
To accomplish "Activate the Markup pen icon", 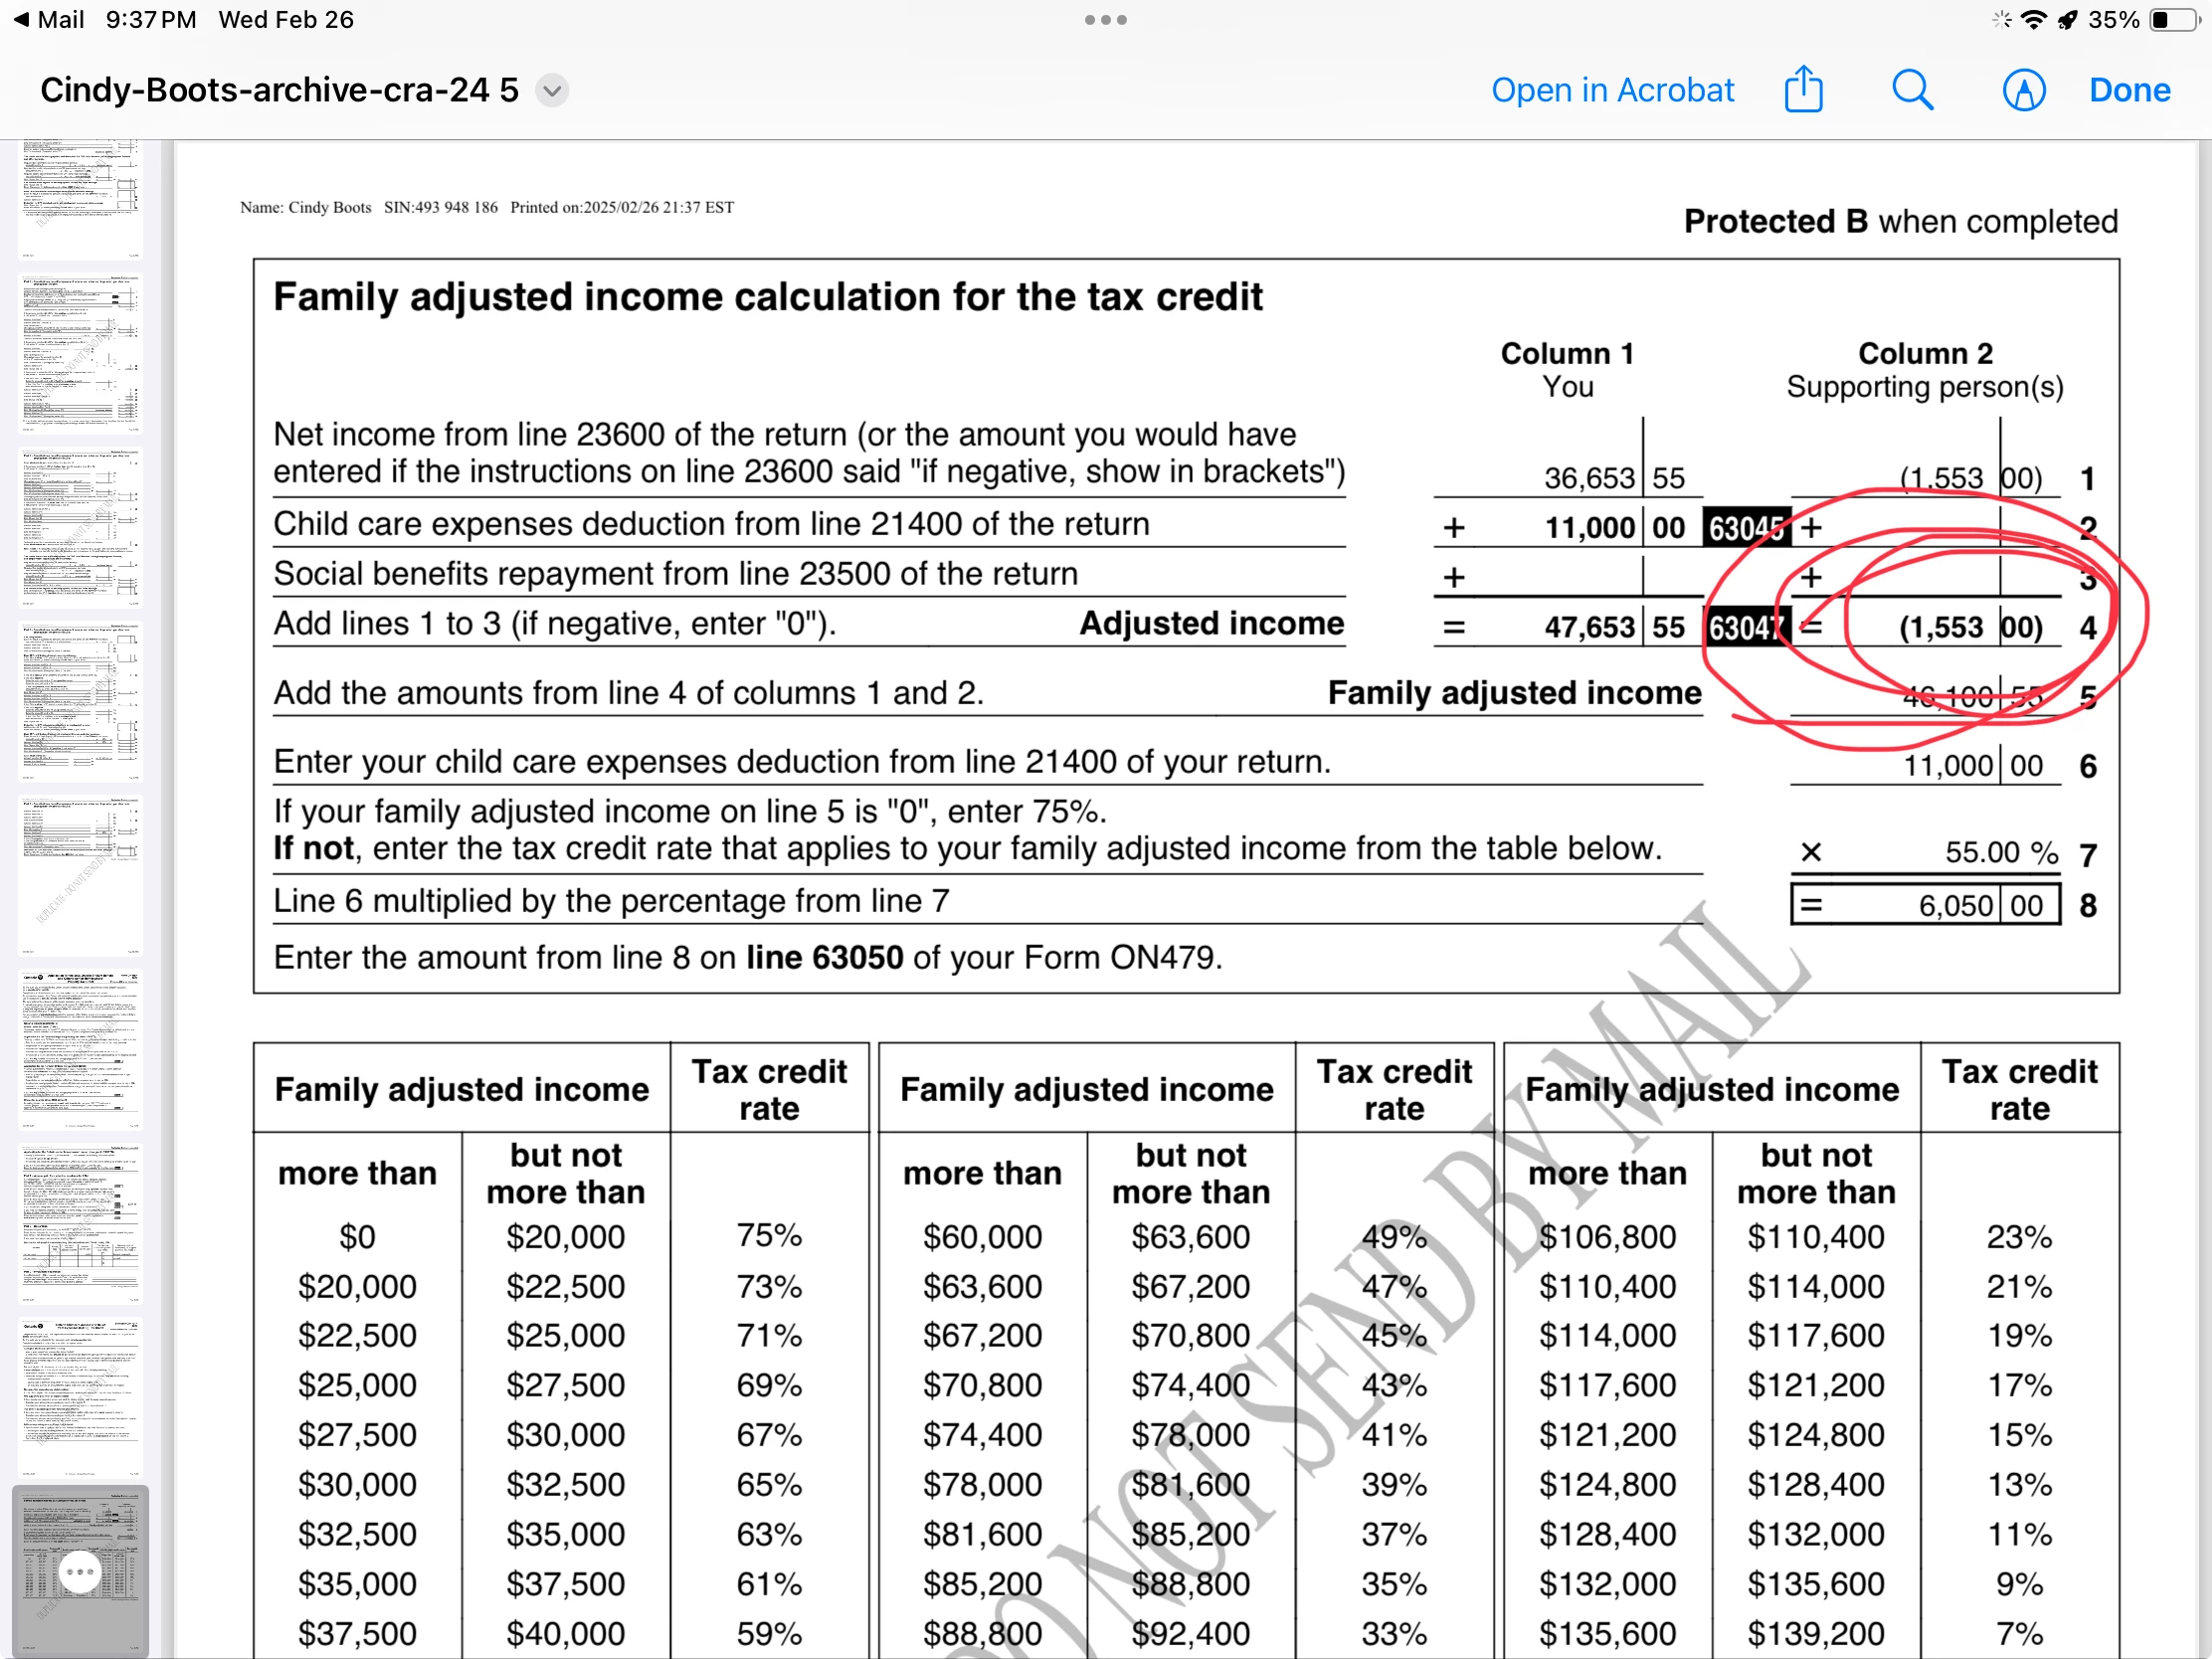I will [2023, 90].
